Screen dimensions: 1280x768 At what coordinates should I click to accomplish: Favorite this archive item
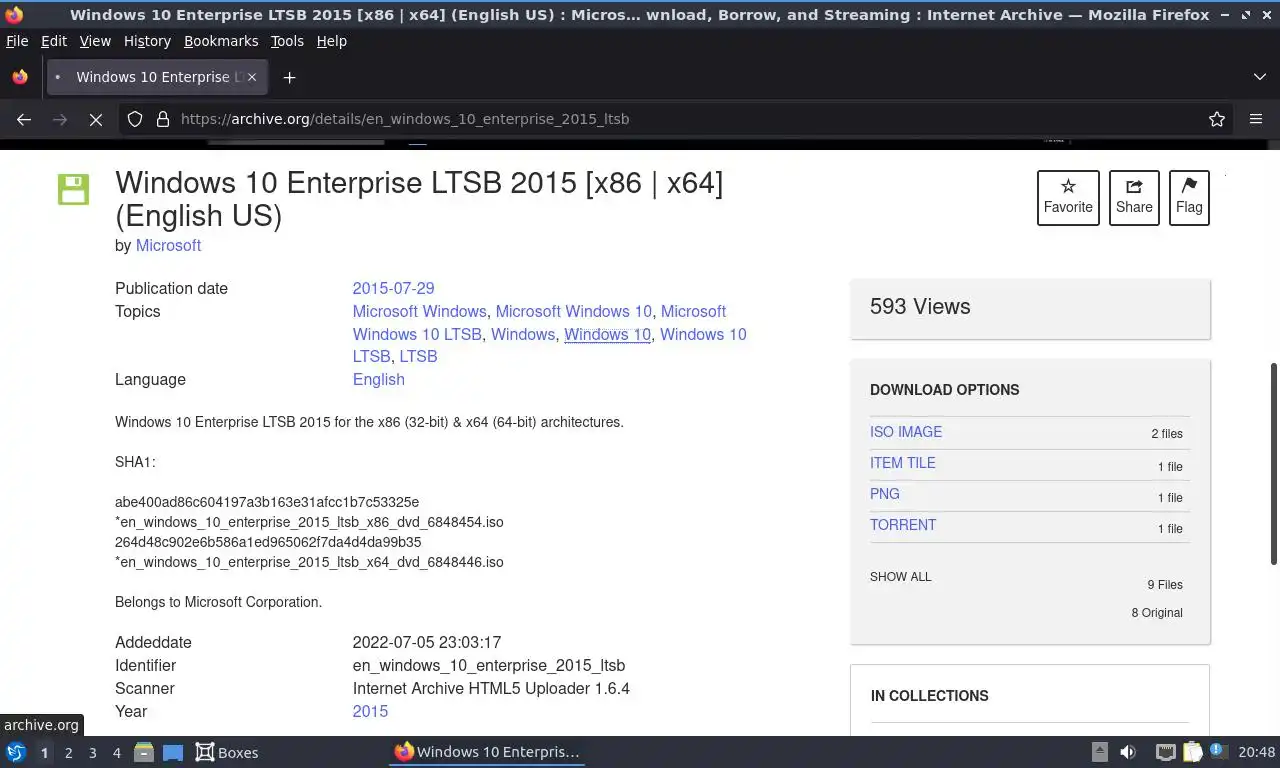[1068, 197]
